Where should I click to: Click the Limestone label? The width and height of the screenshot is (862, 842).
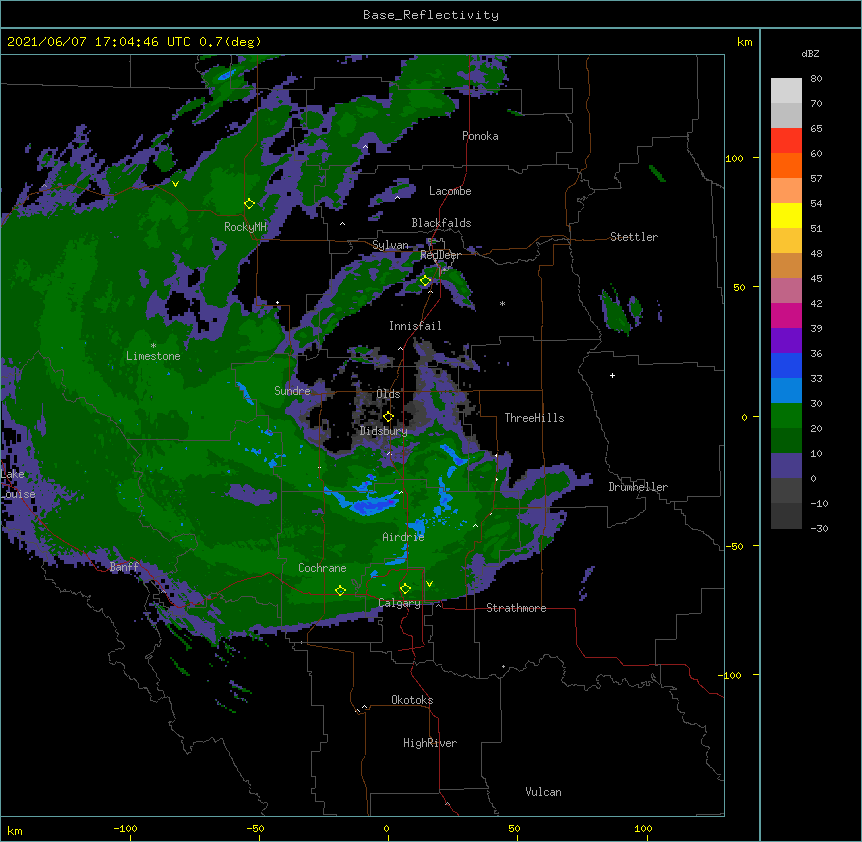(153, 356)
